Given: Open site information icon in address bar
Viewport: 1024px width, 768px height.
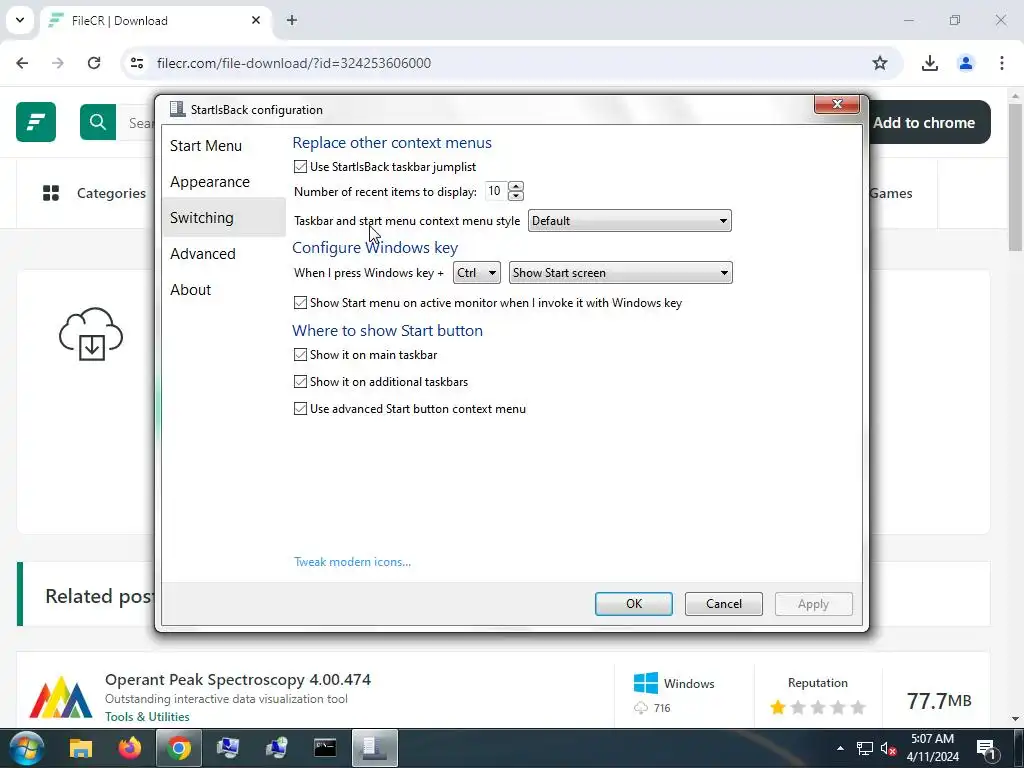Looking at the screenshot, I should 137,63.
